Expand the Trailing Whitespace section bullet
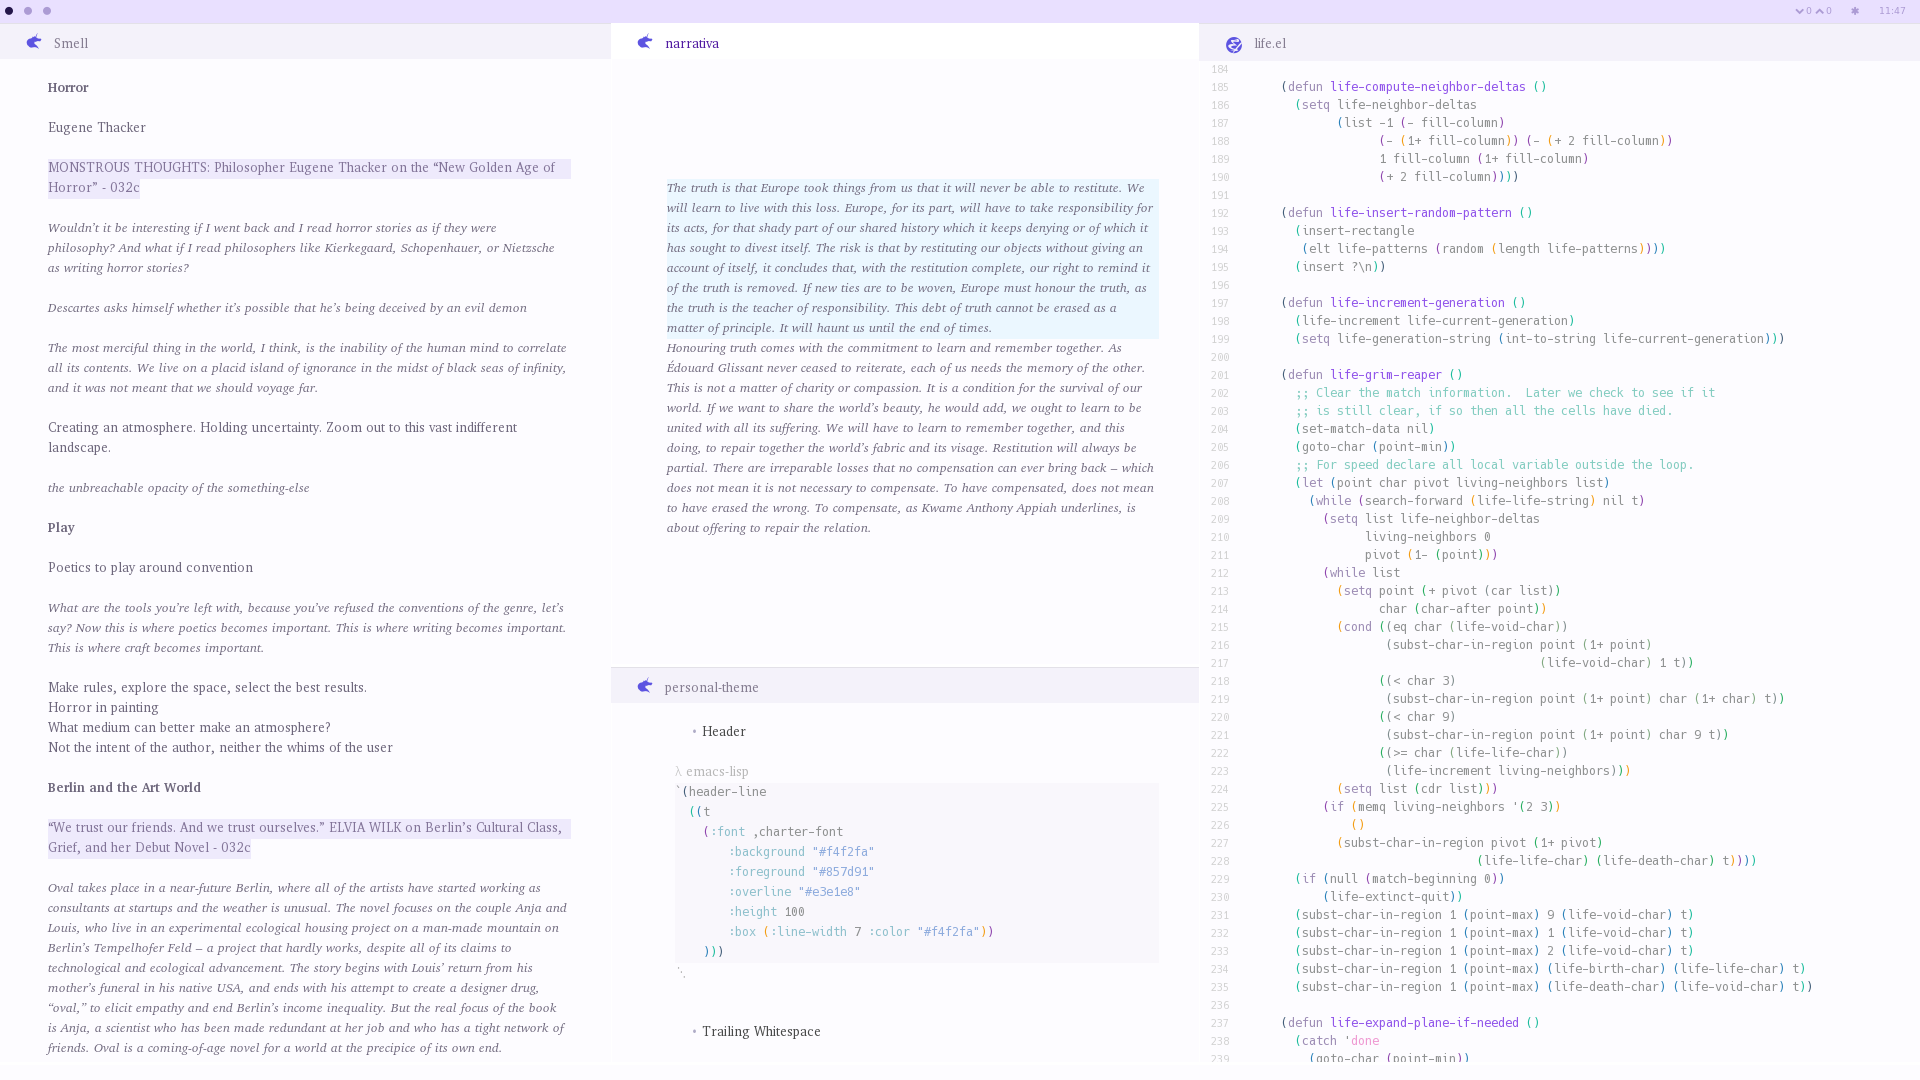This screenshot has width=1920, height=1080. pyautogui.click(x=694, y=1032)
